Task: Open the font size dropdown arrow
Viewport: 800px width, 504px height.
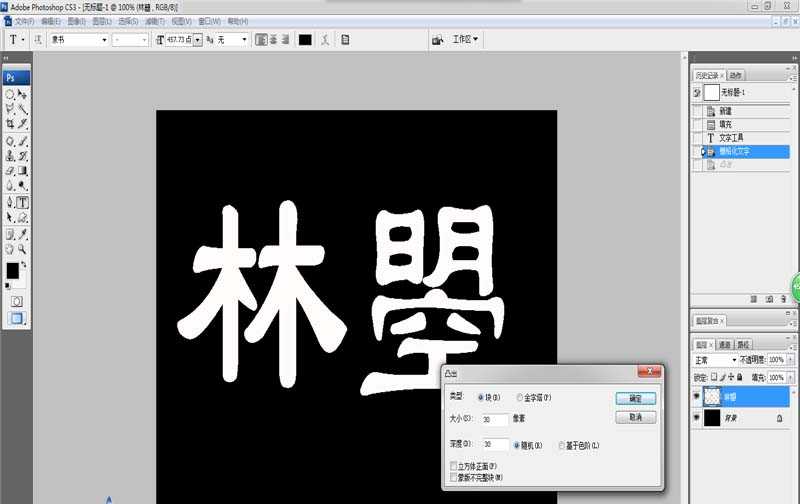Action: click(197, 40)
